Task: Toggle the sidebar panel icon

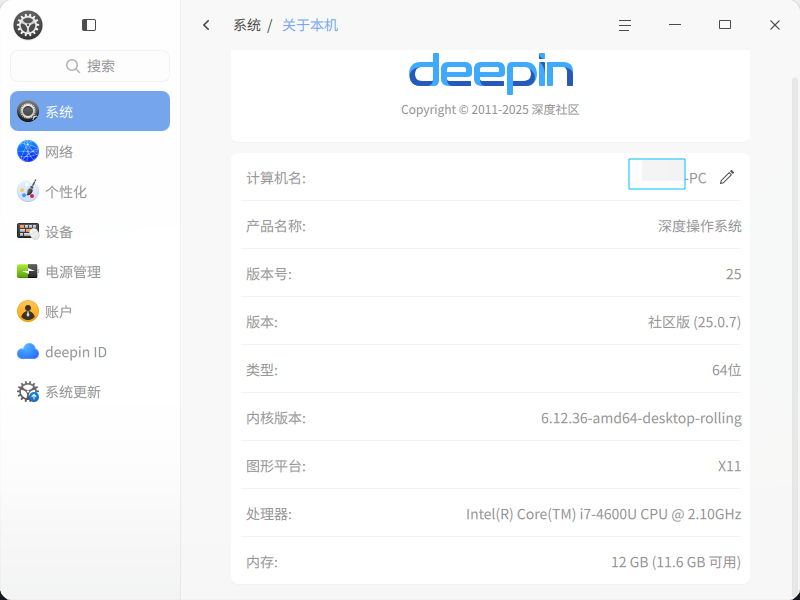Action: (89, 24)
